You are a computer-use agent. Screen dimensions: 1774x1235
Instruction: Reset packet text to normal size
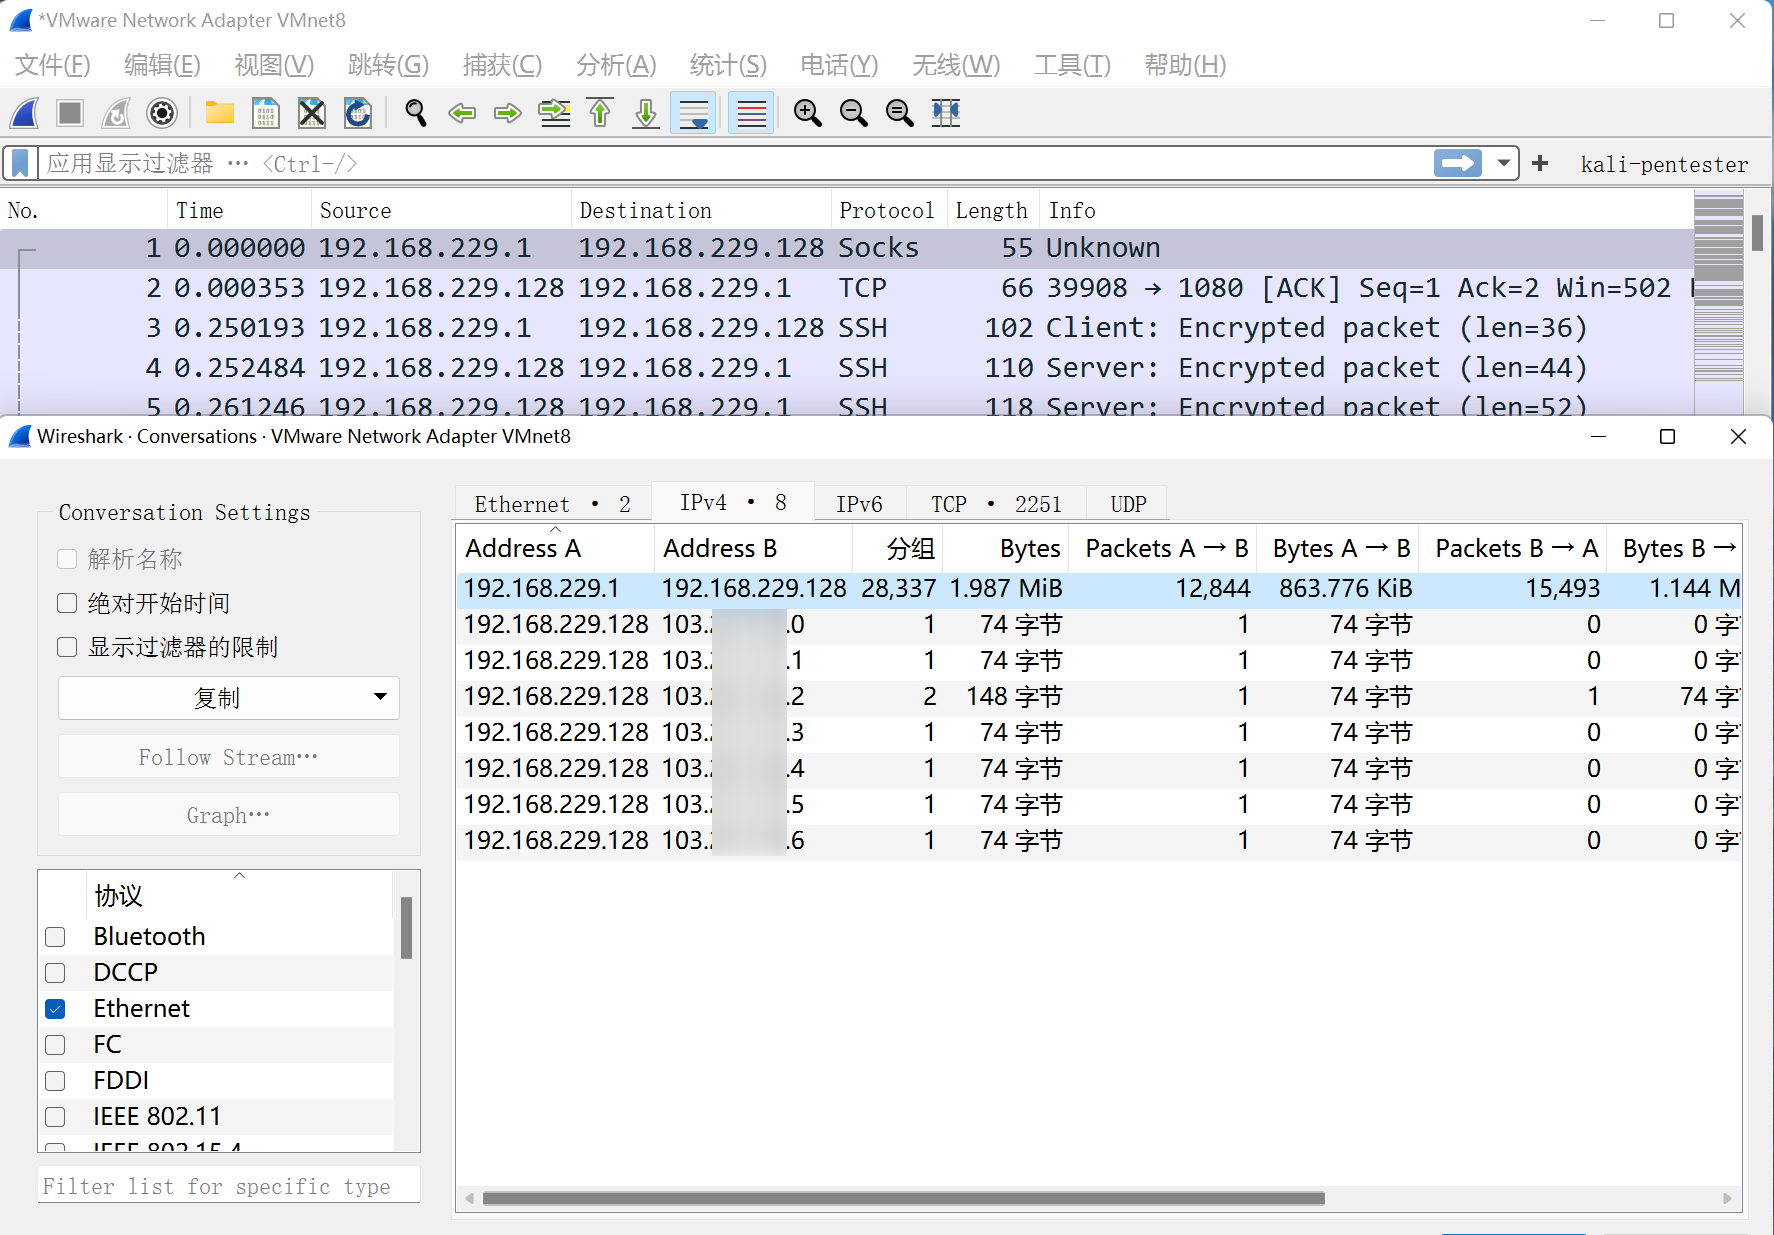pyautogui.click(x=900, y=113)
